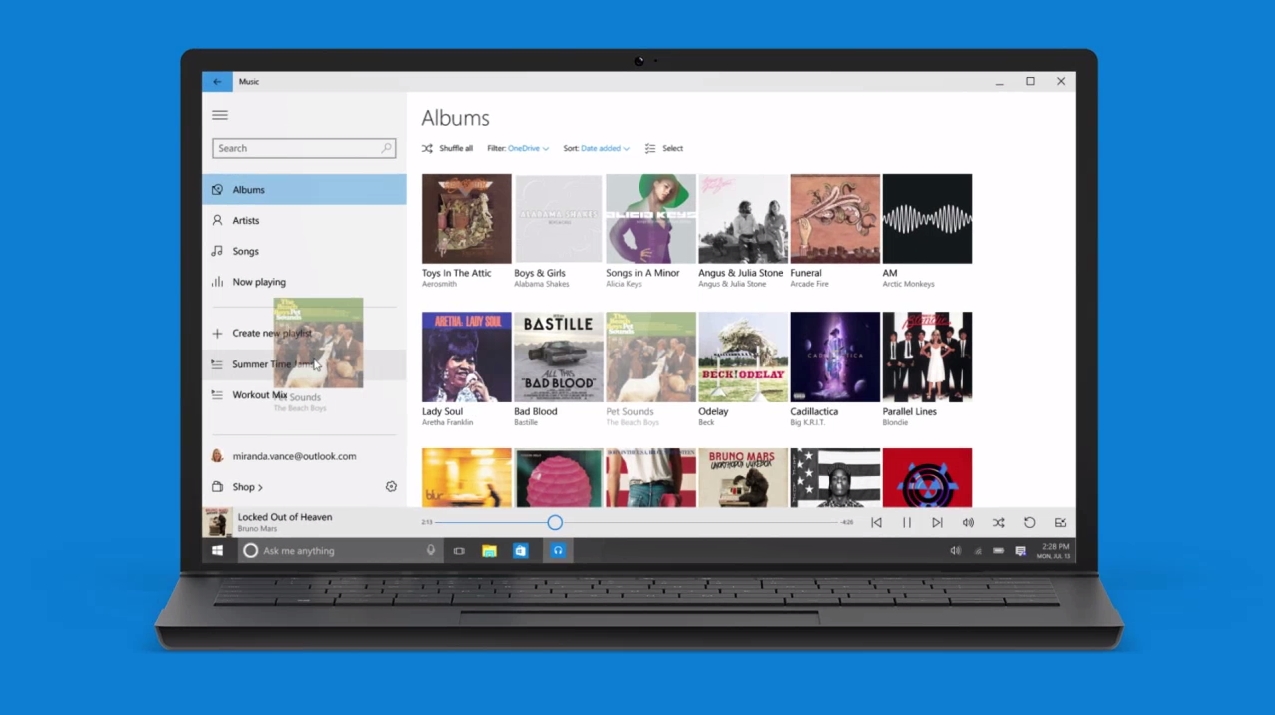Screen dimensions: 1275x715
Task: Click the "Angus & Julia Stone" album title
Action: click(740, 273)
